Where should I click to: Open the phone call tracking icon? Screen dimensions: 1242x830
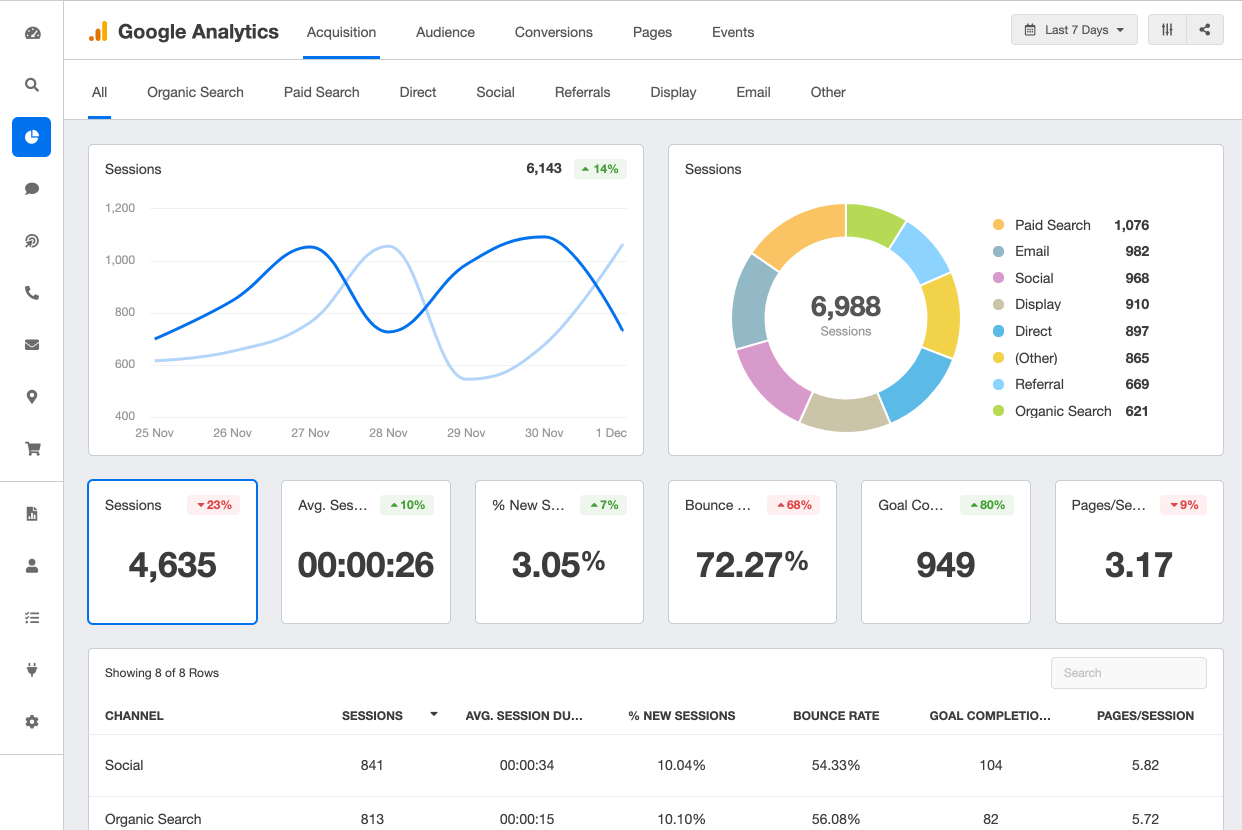pos(32,293)
